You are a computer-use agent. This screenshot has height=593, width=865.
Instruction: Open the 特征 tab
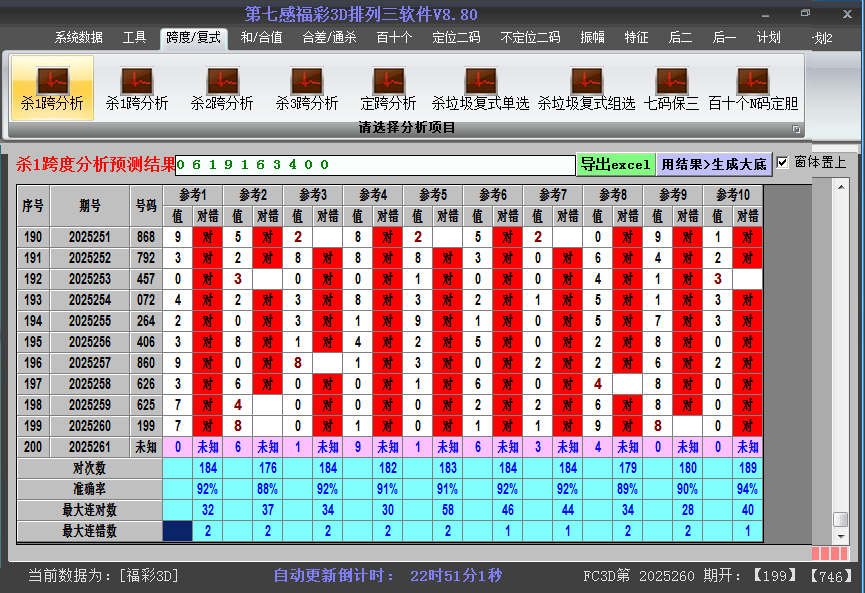pyautogui.click(x=636, y=38)
